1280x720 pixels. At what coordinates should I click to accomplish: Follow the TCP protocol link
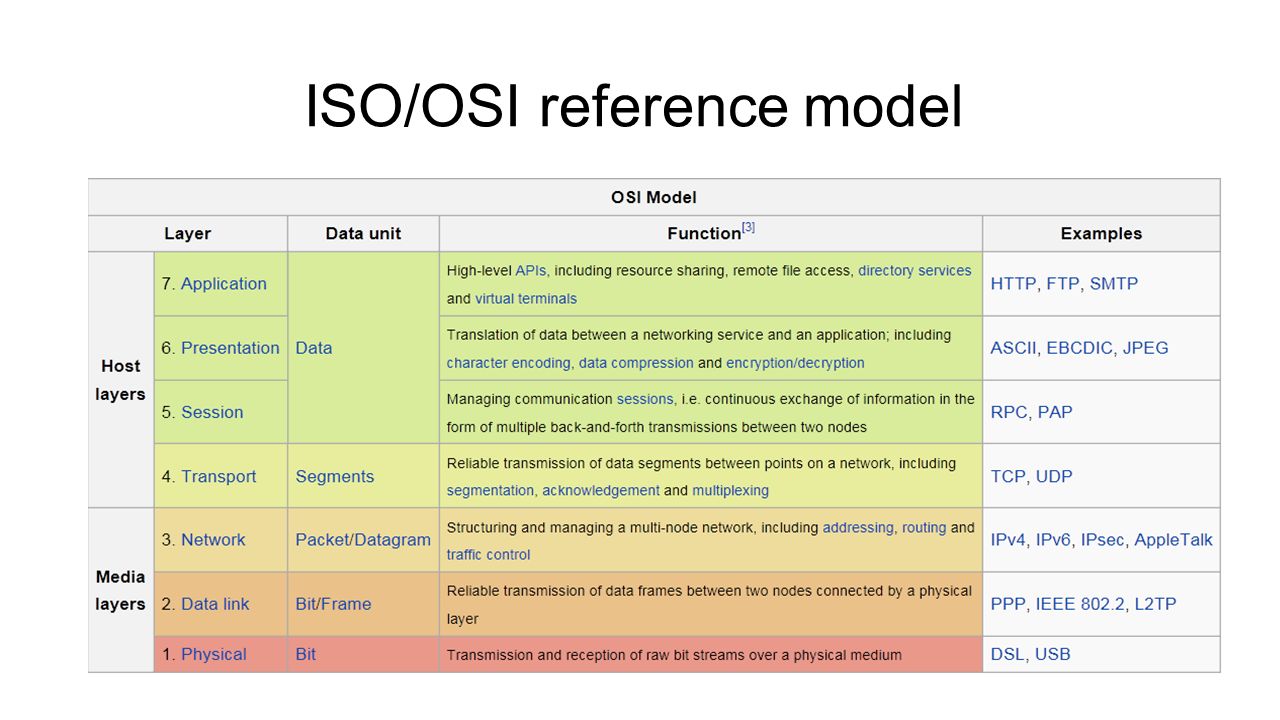[x=1008, y=476]
